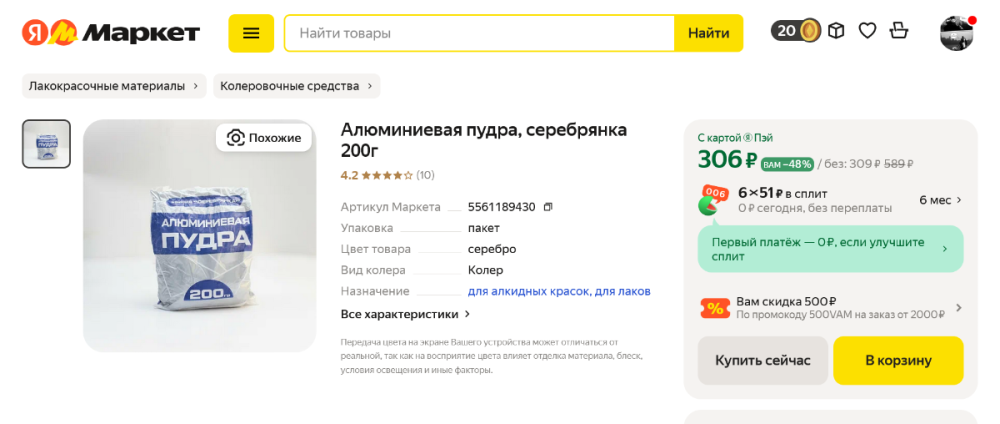Click the Найти товары search field
The image size is (1000, 424).
[480, 33]
